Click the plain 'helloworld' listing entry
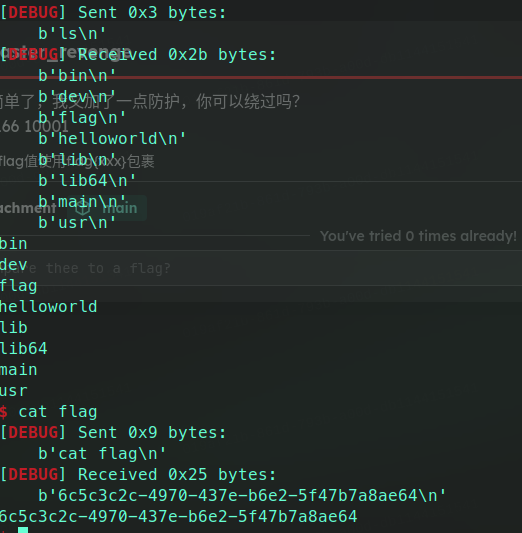 point(49,307)
